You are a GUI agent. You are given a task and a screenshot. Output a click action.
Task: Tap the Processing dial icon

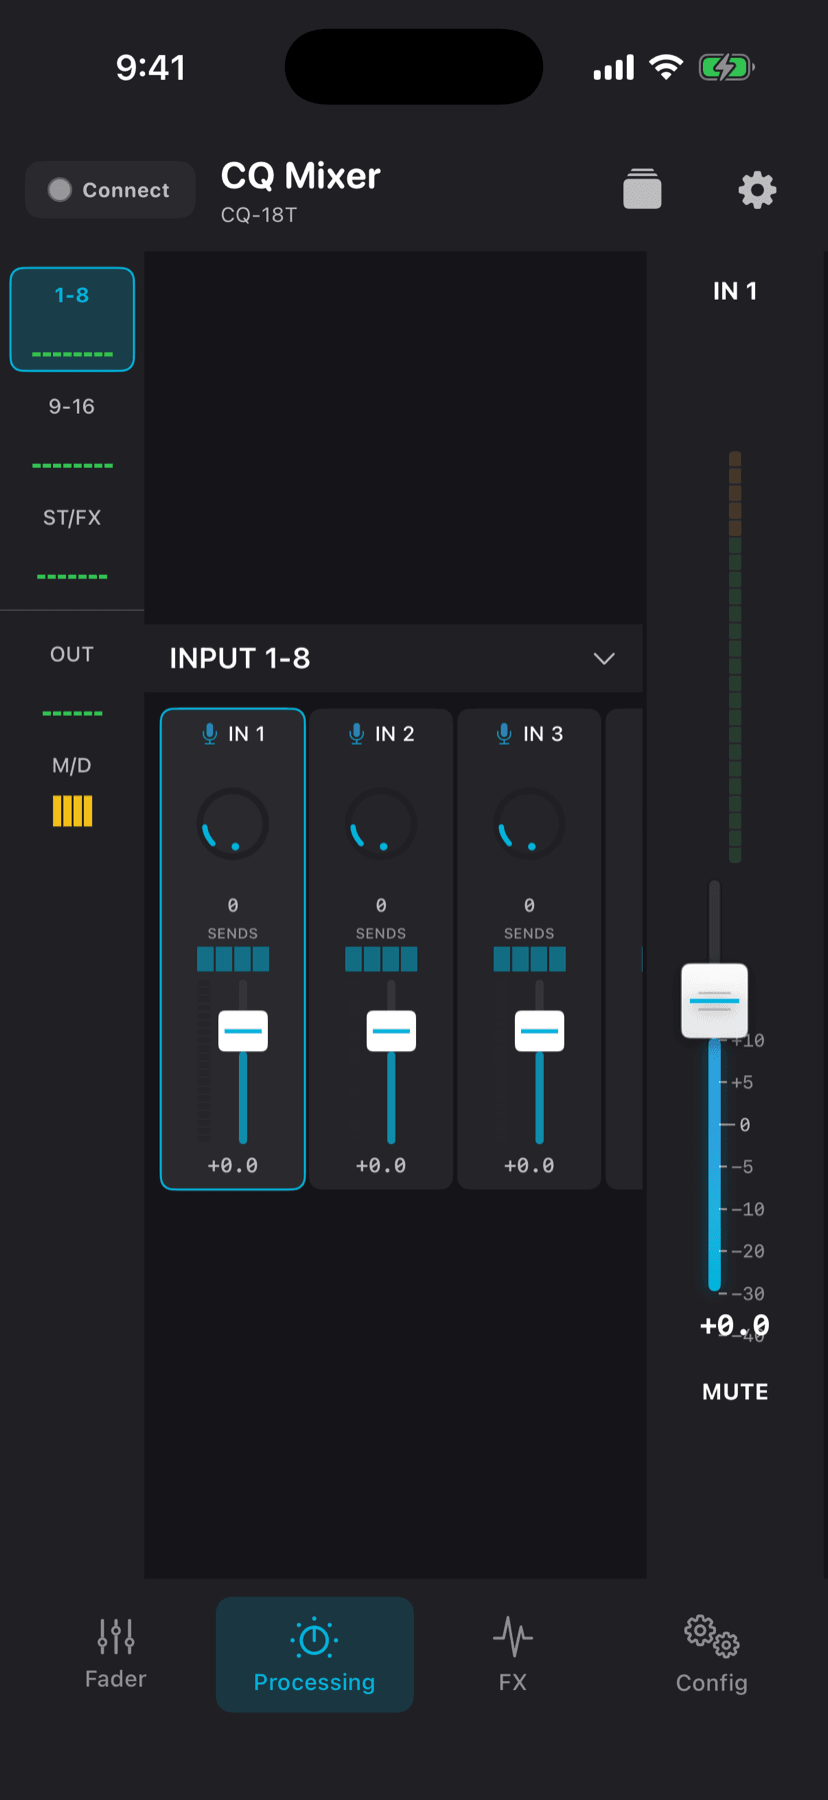tap(314, 1638)
